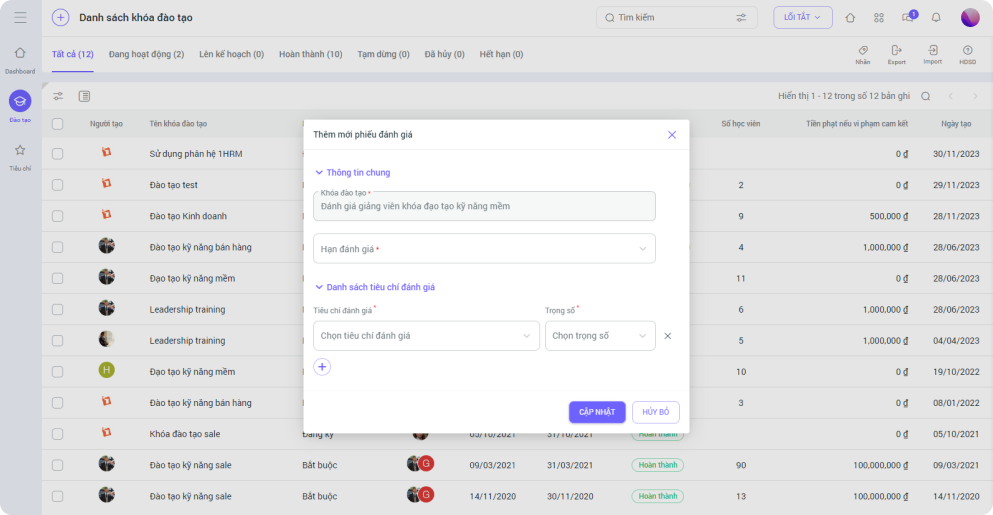
Task: Select the Đang hoạt động (2) tab
Action: tap(146, 54)
